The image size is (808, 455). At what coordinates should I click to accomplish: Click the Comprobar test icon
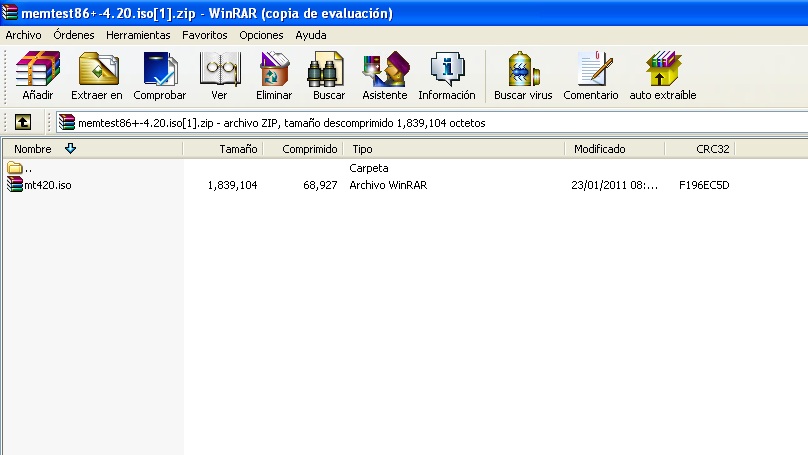pyautogui.click(x=160, y=68)
